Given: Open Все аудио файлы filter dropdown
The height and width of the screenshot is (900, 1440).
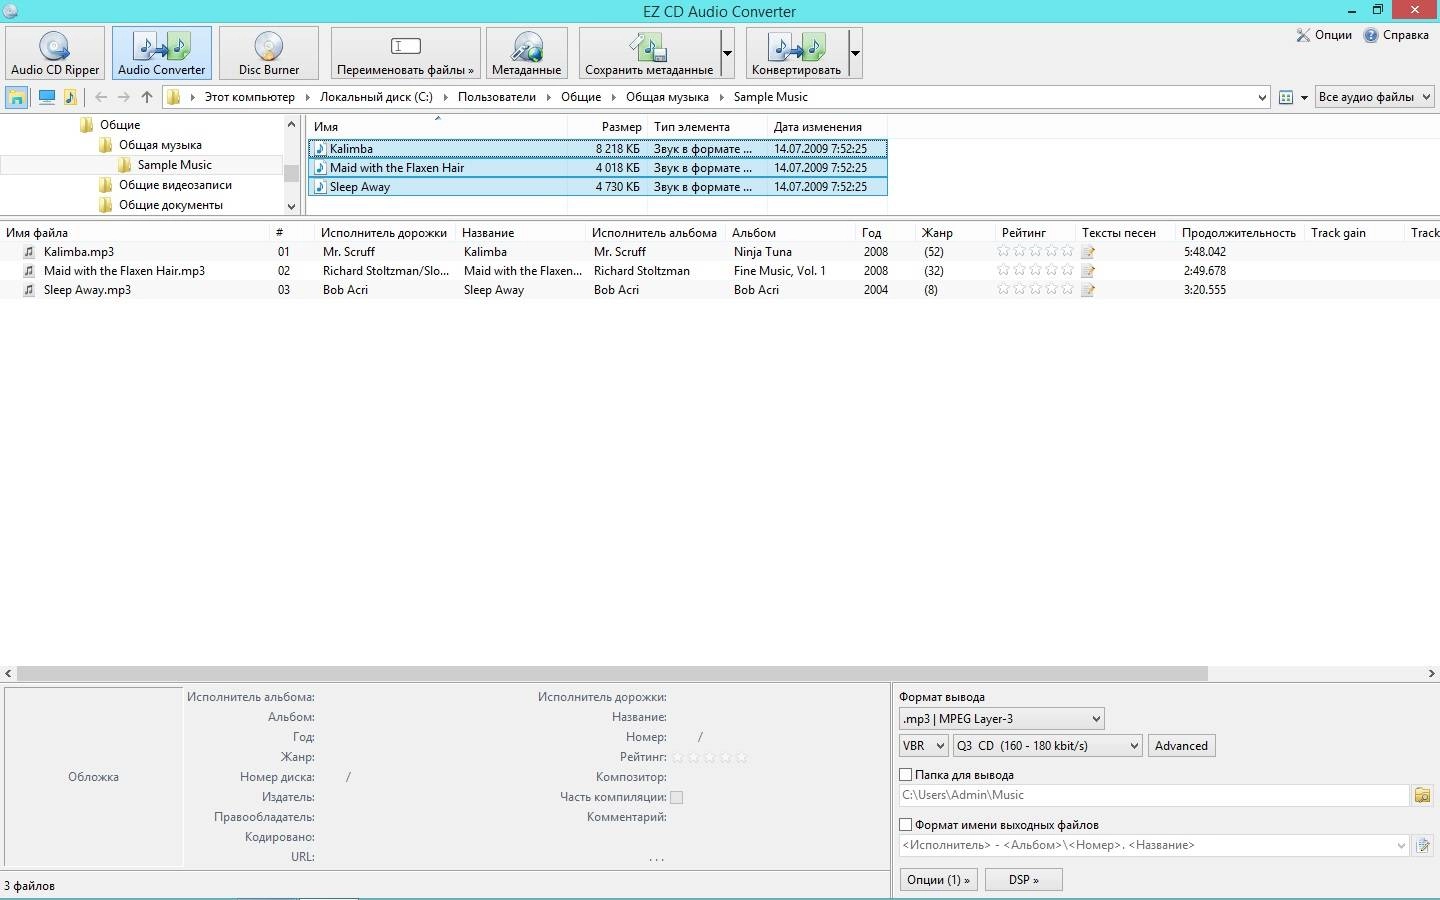Looking at the screenshot, I should click(x=1375, y=97).
